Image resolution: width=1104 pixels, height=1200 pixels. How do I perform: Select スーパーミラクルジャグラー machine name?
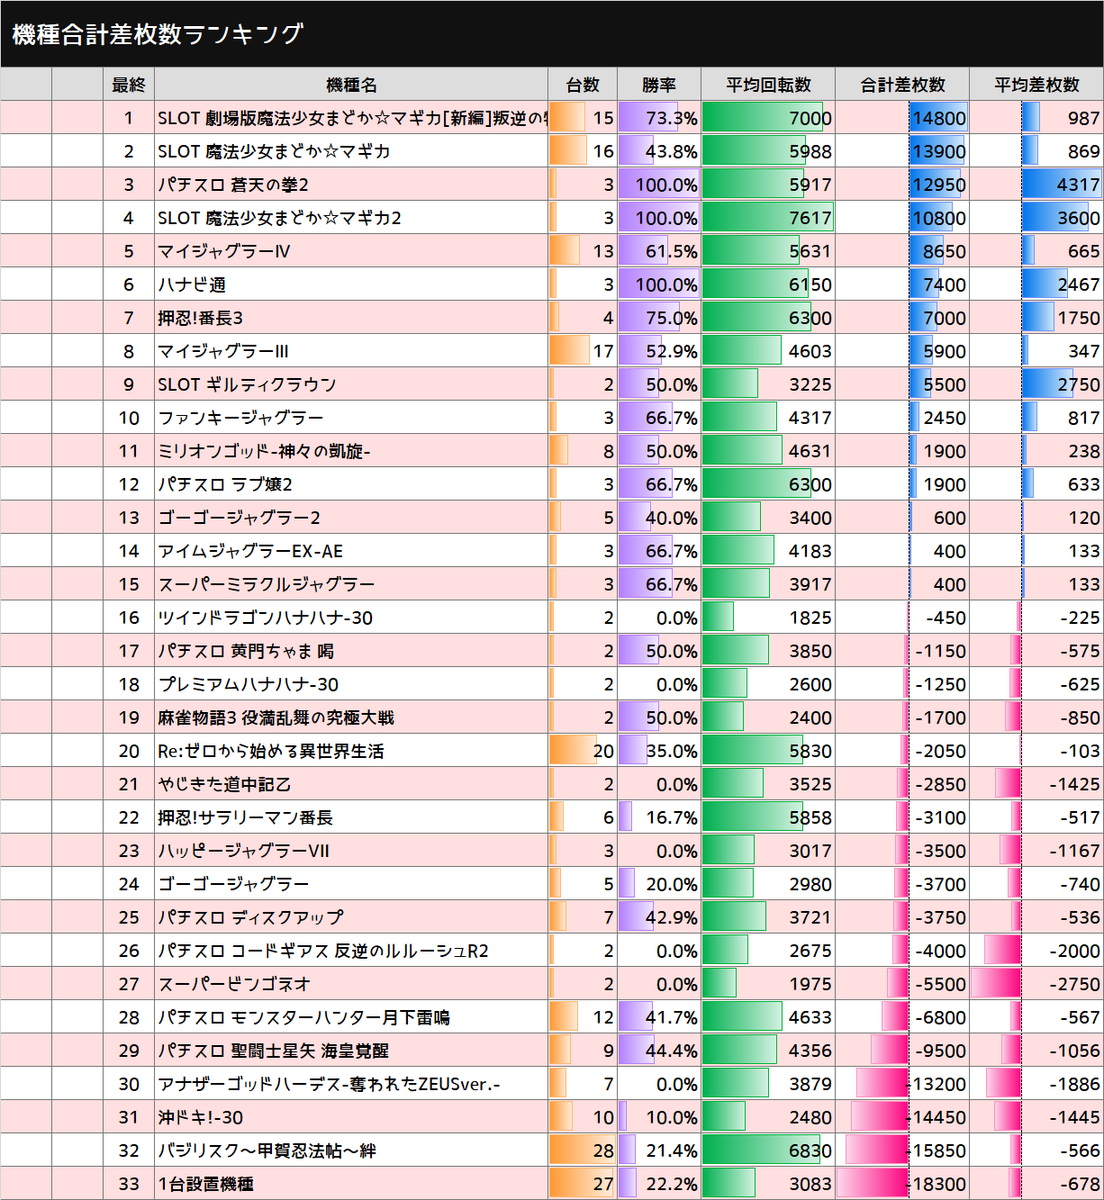[266, 585]
